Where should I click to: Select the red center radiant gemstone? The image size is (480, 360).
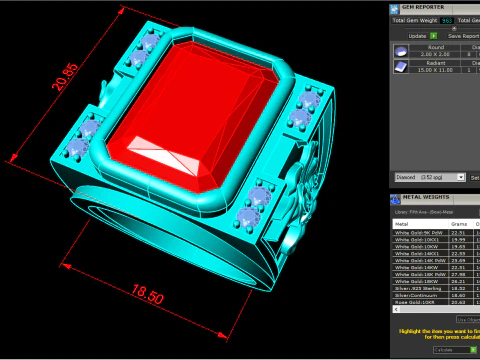point(193,117)
